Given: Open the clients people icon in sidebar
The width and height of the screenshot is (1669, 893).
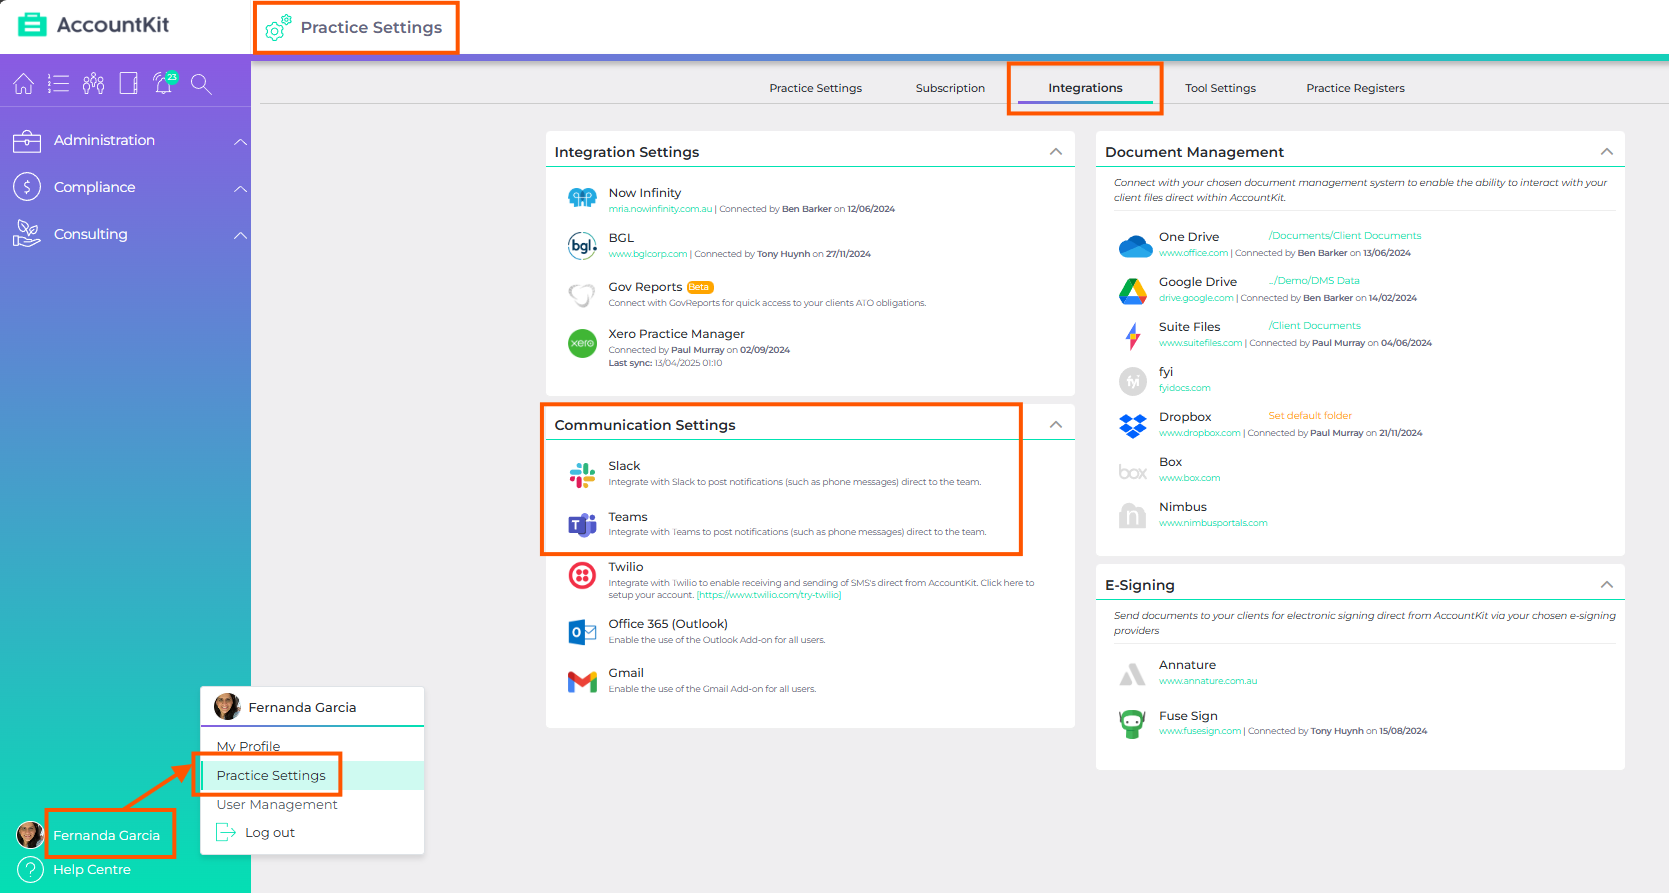Looking at the screenshot, I should tap(94, 84).
